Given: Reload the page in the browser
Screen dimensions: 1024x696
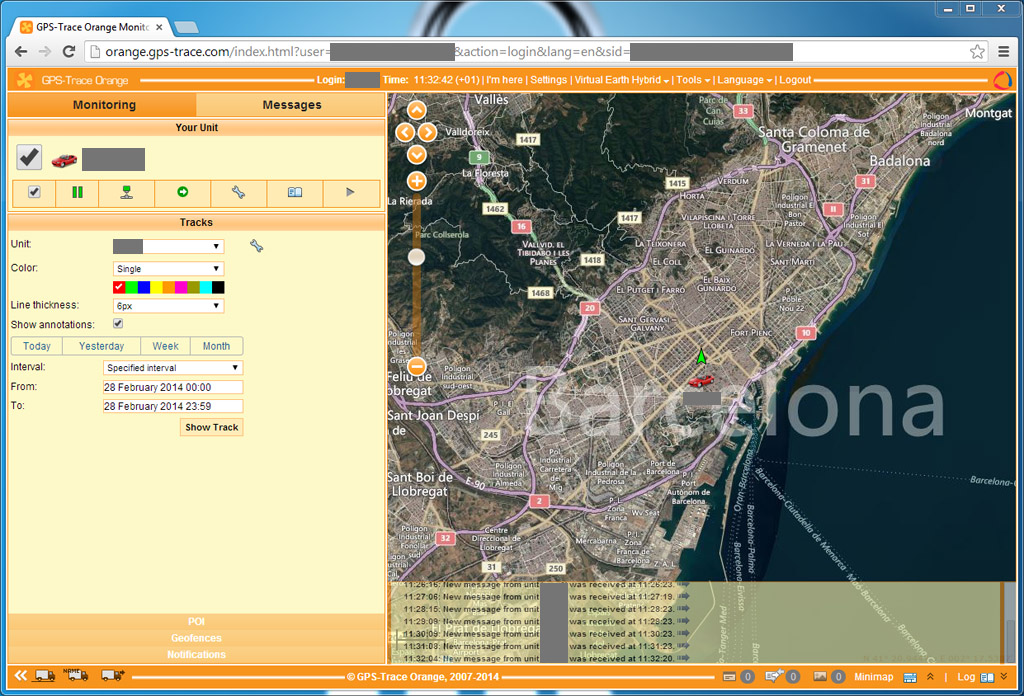Looking at the screenshot, I should tap(69, 52).
